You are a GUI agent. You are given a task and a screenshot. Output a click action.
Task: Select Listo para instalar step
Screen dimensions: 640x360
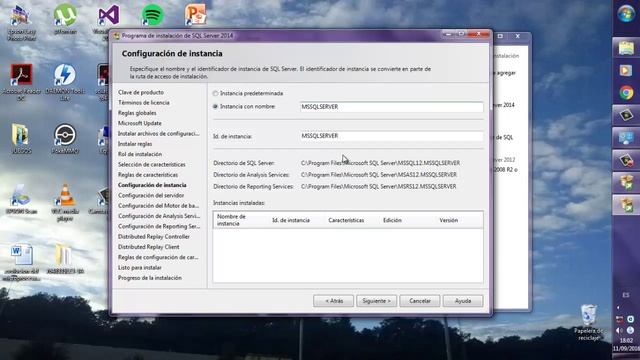pyautogui.click(x=140, y=268)
